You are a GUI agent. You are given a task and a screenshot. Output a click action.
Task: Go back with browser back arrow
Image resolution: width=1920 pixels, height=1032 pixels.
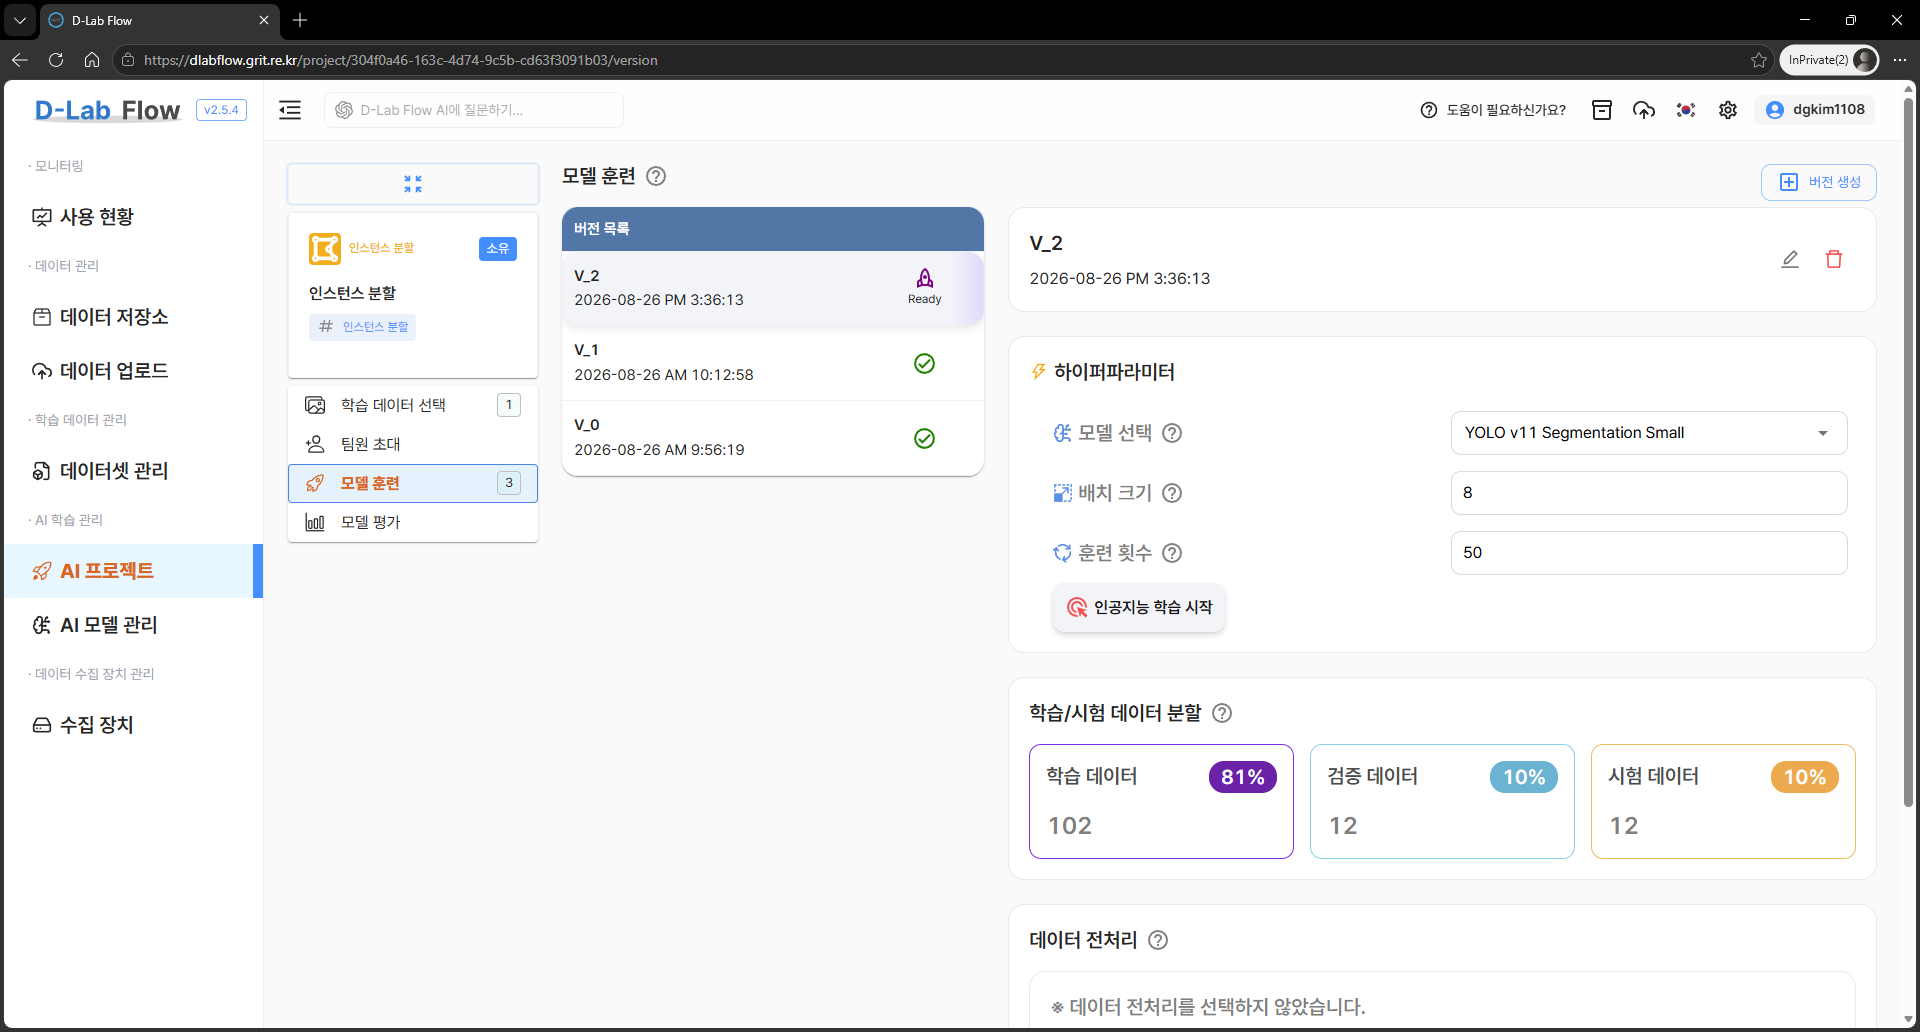(20, 60)
